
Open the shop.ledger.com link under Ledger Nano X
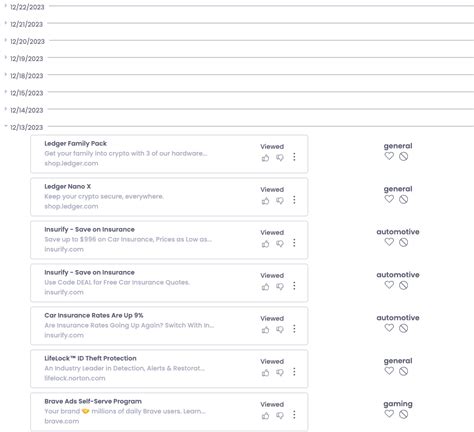[x=71, y=206]
